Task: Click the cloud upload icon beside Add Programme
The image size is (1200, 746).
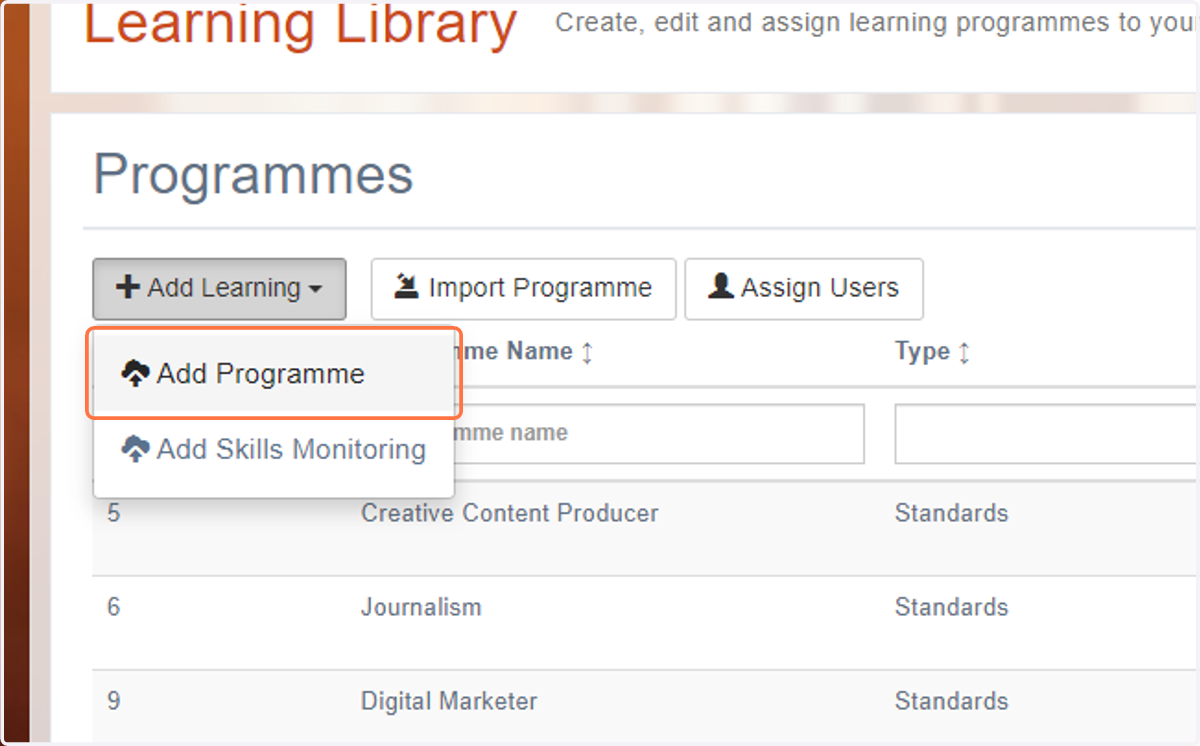Action: pyautogui.click(x=135, y=375)
